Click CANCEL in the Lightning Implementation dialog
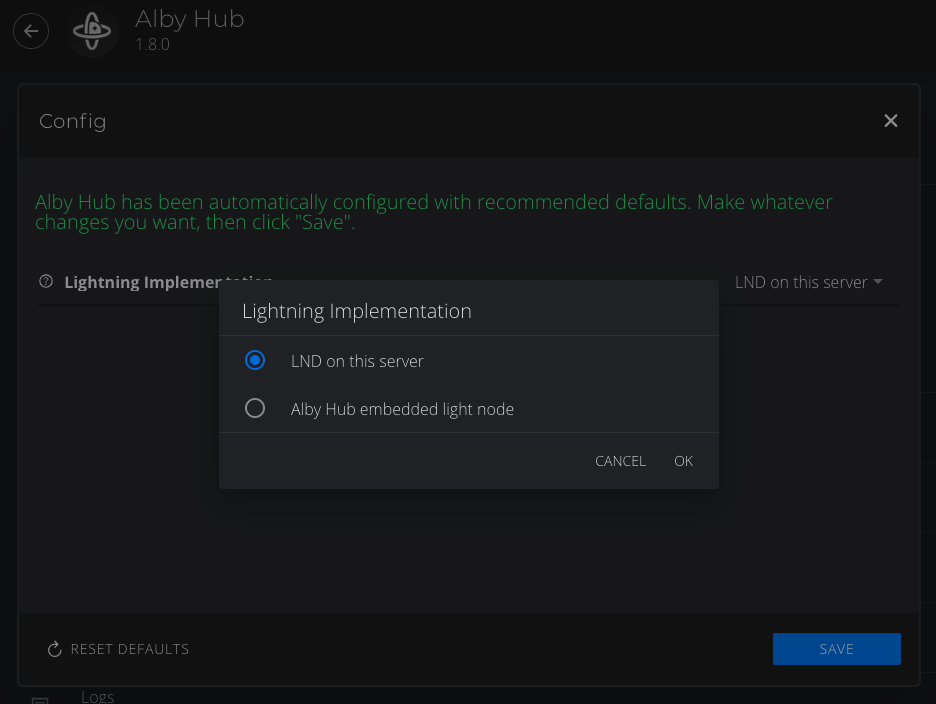This screenshot has height=704, width=936. click(x=620, y=461)
